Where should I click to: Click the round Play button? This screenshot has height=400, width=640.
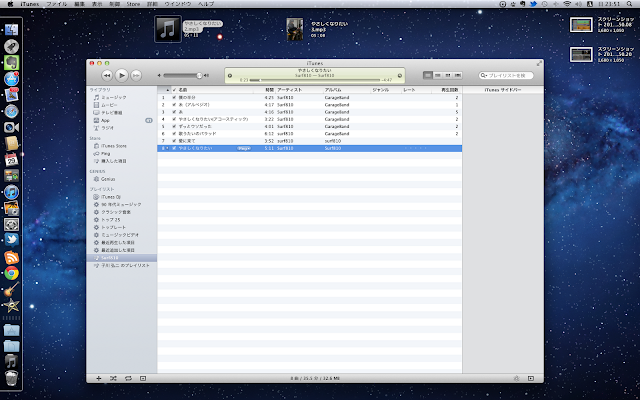click(122, 75)
